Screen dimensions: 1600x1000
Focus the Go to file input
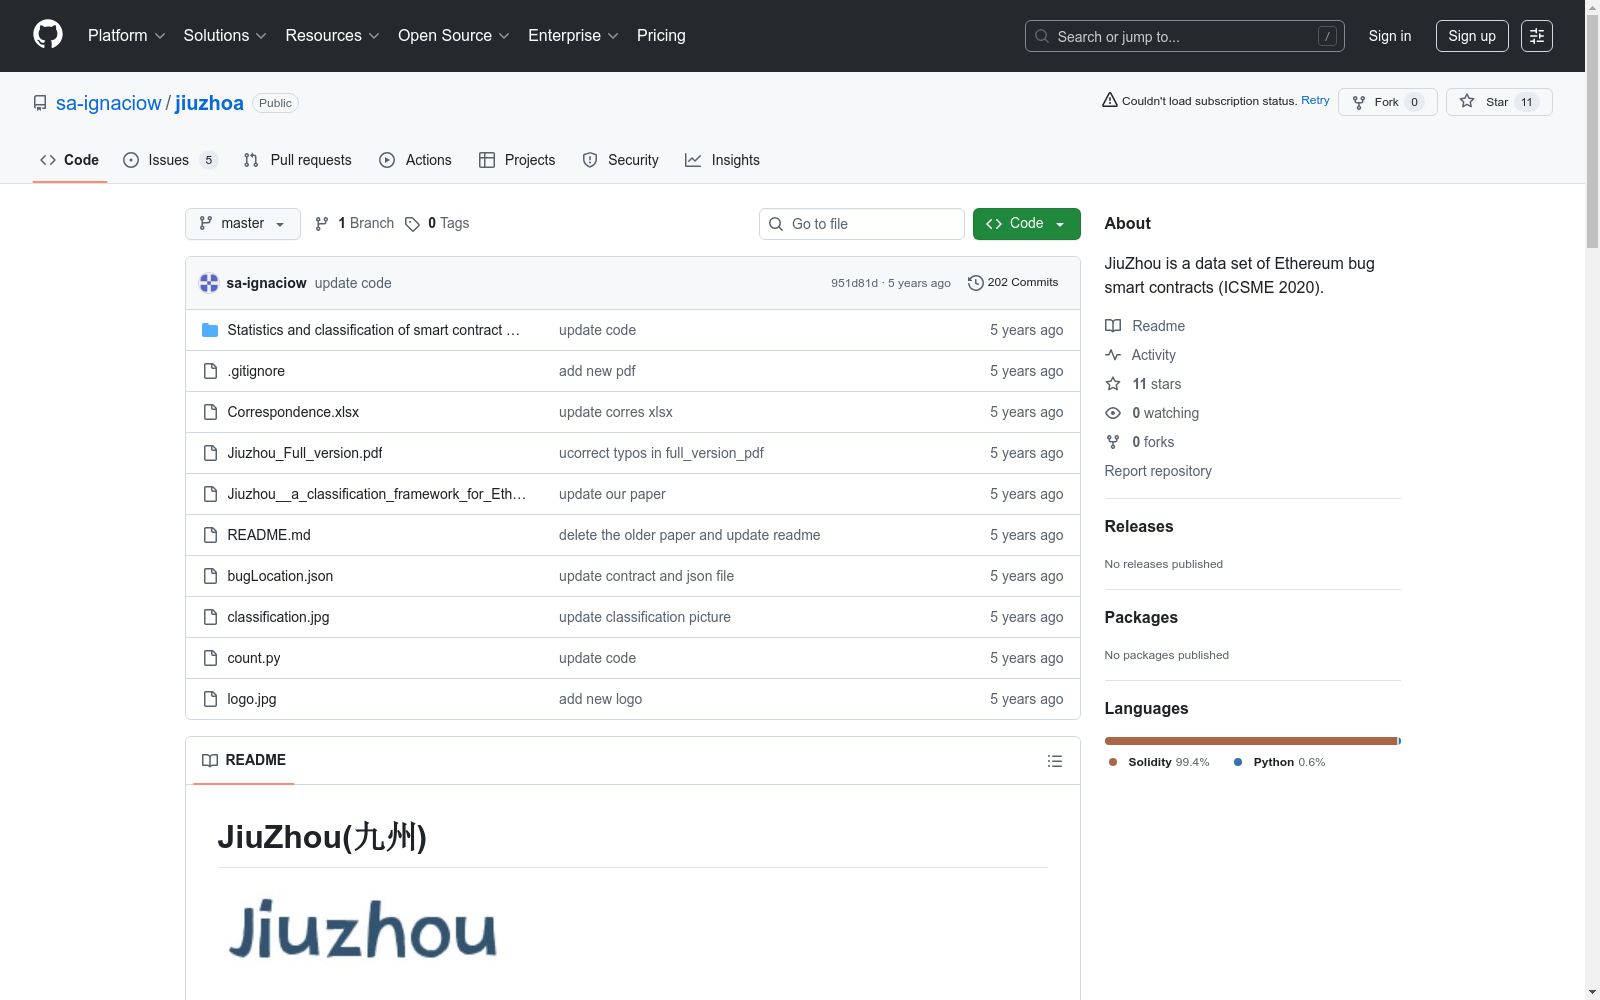click(862, 224)
